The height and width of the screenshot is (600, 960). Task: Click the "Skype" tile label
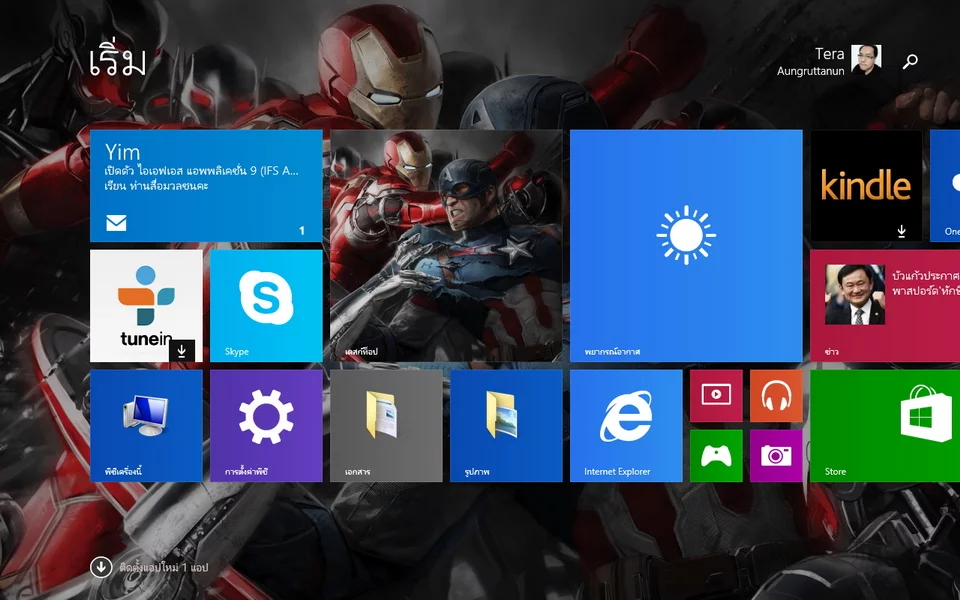point(236,351)
